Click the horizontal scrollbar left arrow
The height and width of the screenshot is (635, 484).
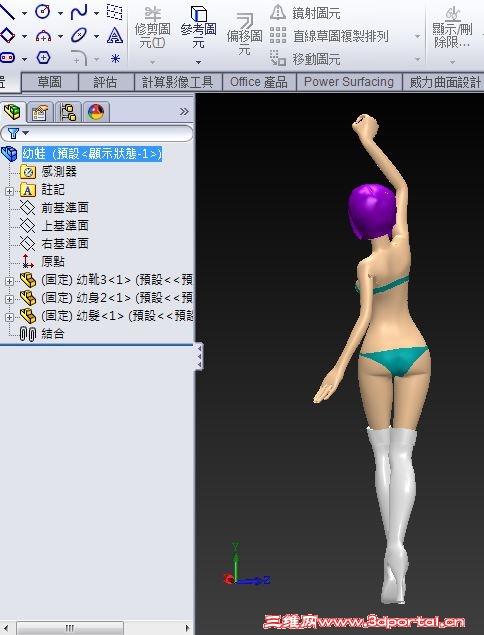click(x=6, y=628)
